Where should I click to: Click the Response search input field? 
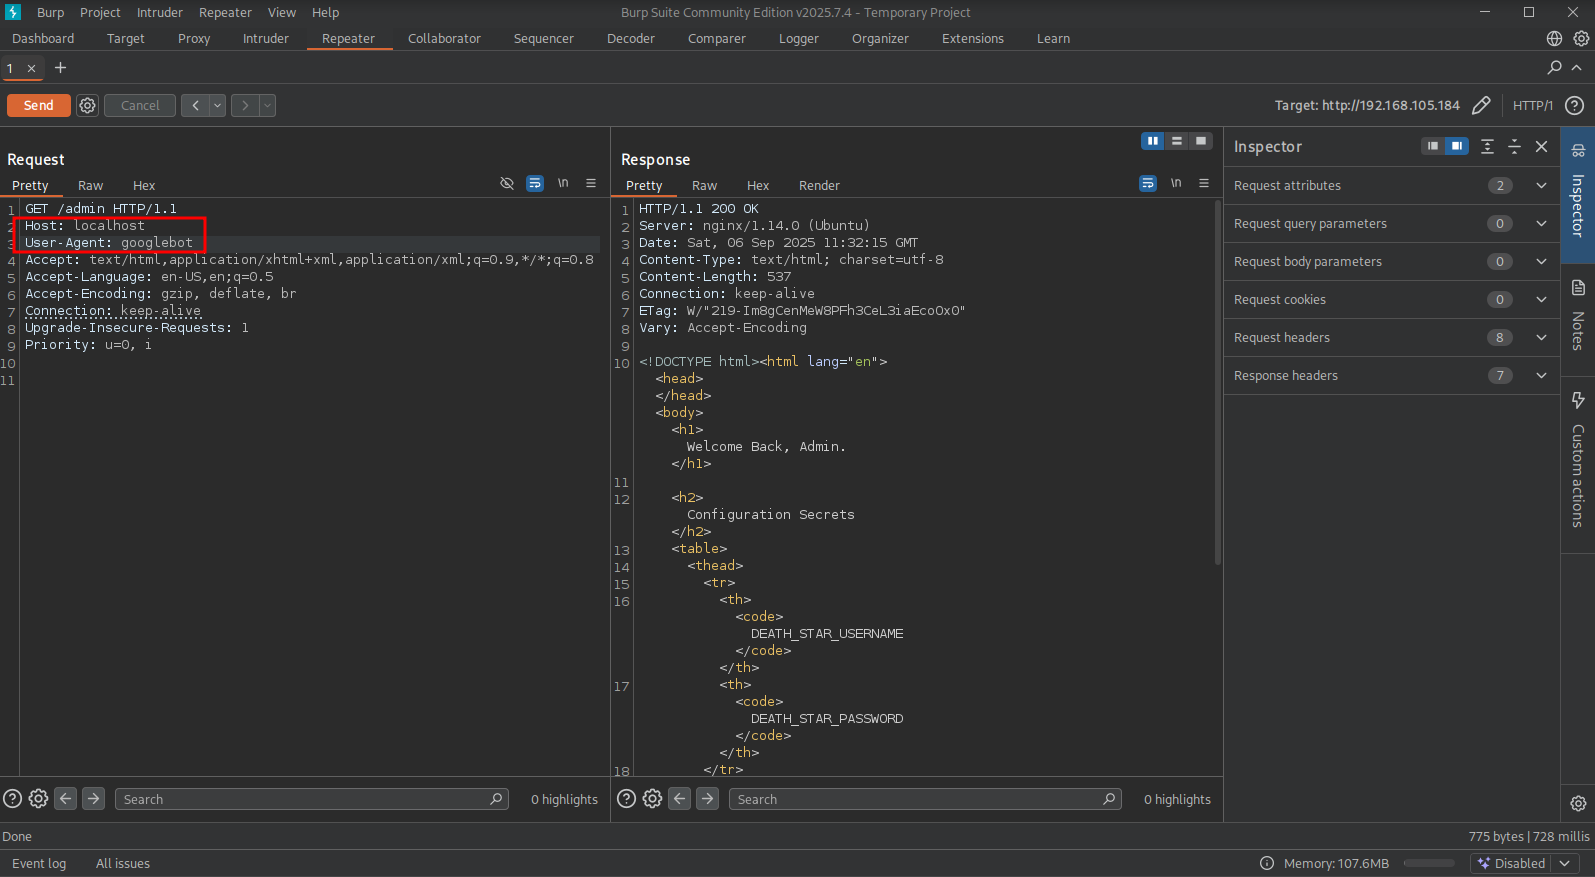(915, 799)
